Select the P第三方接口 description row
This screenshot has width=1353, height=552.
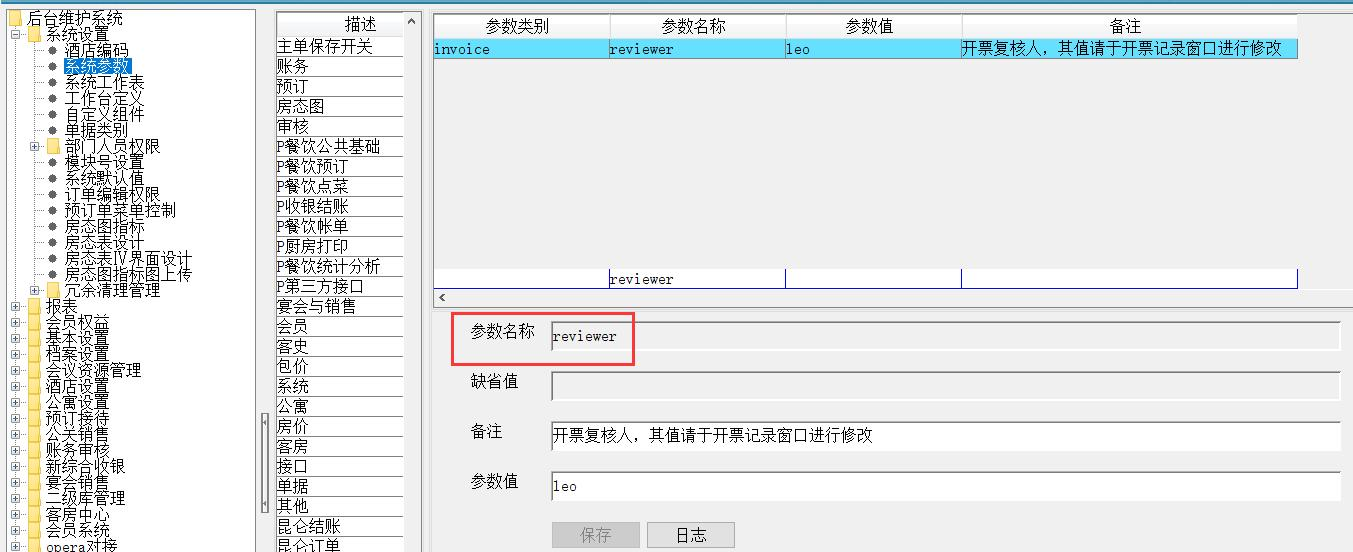(x=339, y=287)
